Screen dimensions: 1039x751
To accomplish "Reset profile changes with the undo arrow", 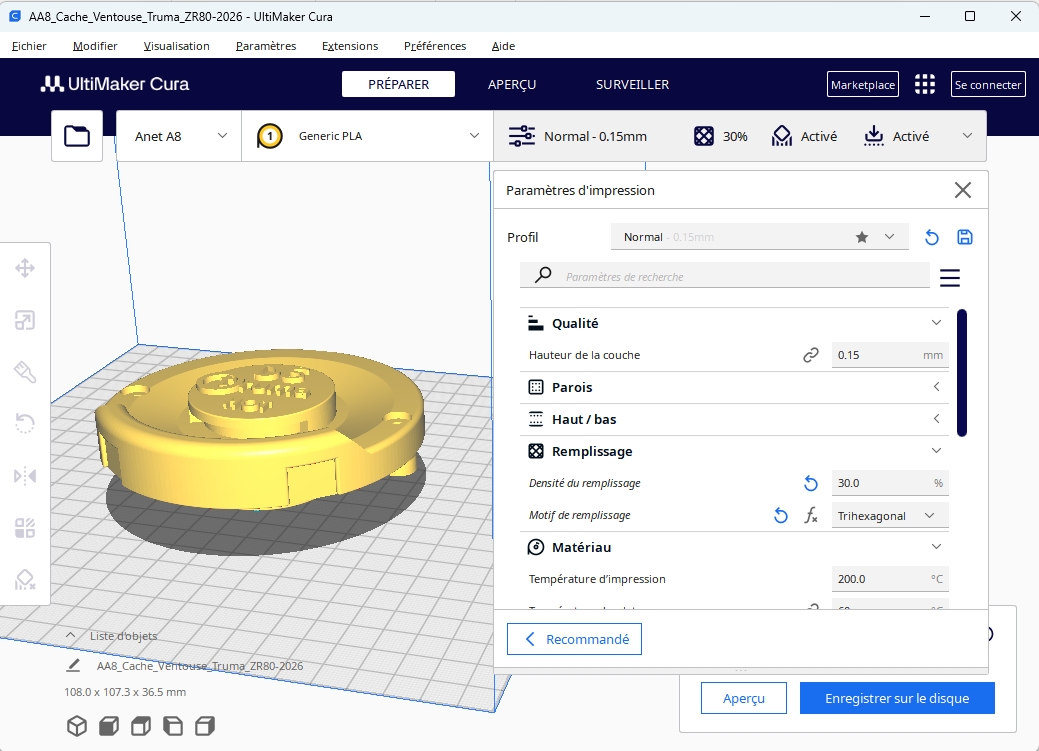I will click(931, 237).
